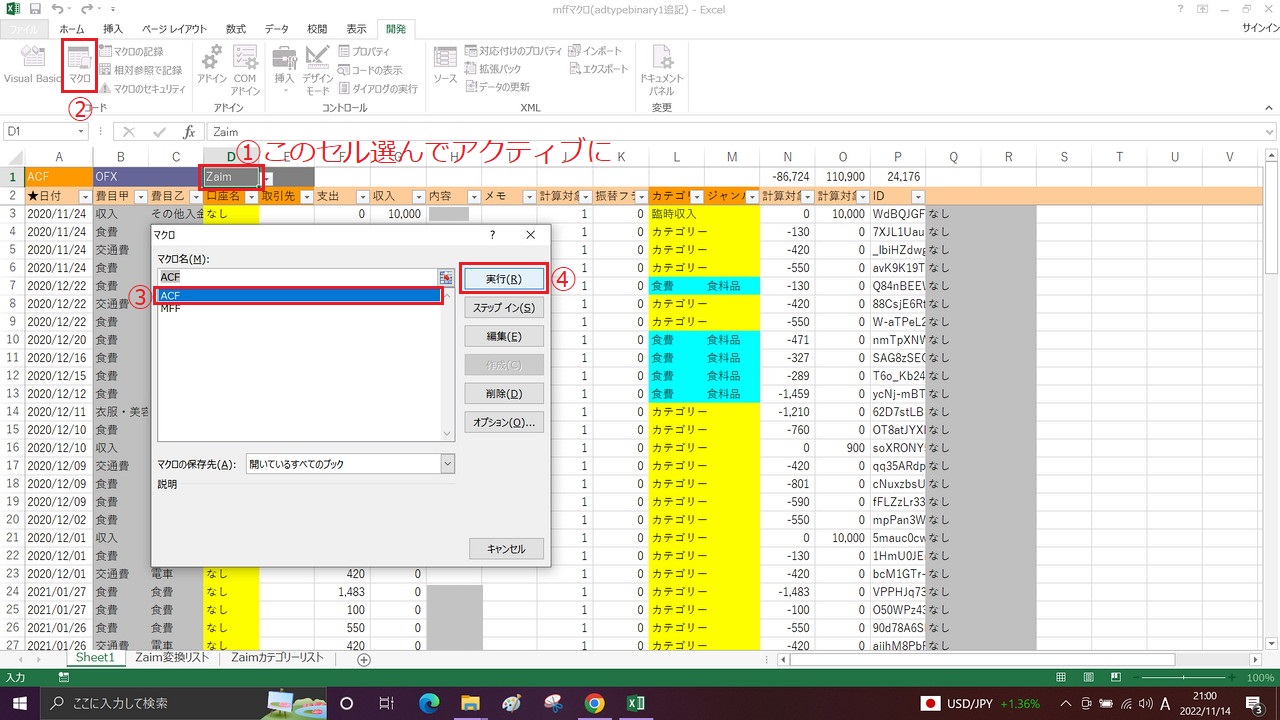Click the range selector icon beside macro name
The image size is (1280, 720).
point(446,277)
